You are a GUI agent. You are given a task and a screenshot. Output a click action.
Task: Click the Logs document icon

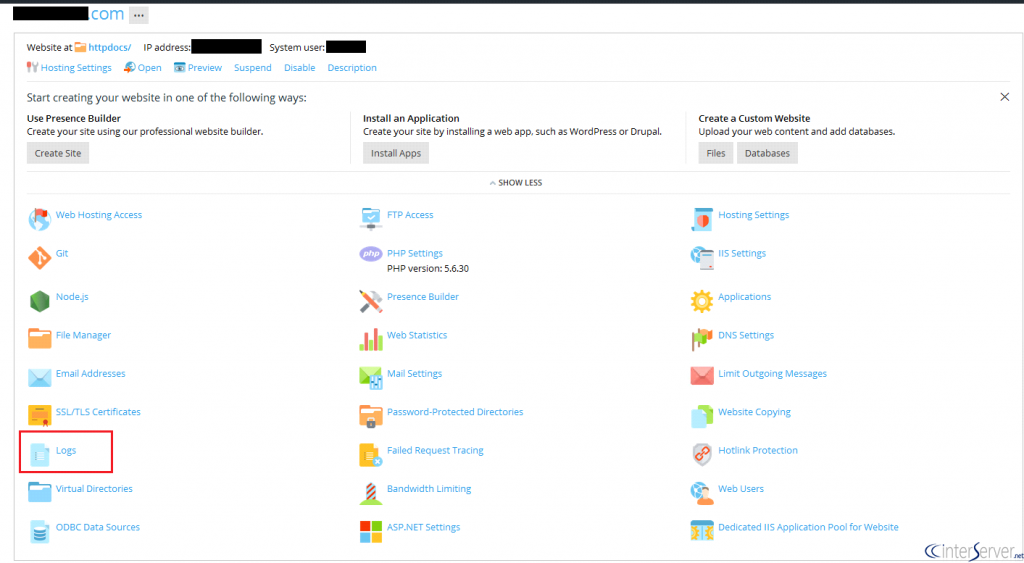(40, 455)
